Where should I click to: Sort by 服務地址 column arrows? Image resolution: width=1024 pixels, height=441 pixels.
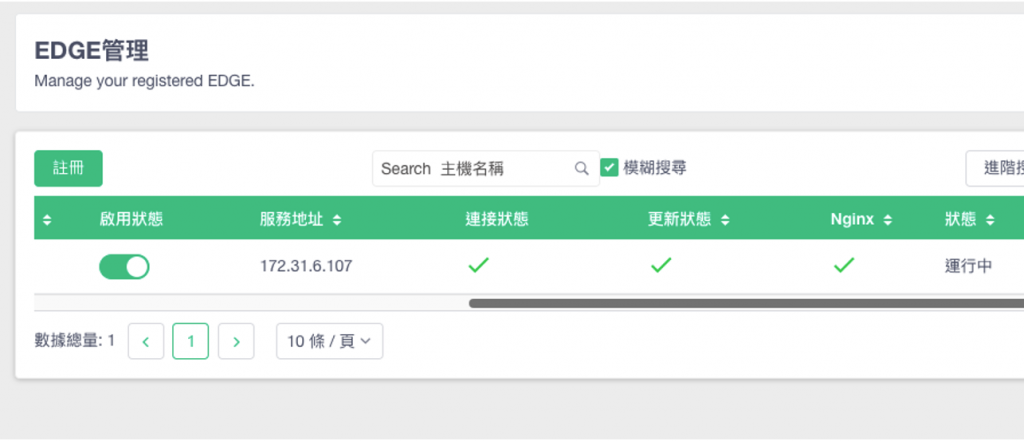point(337,220)
